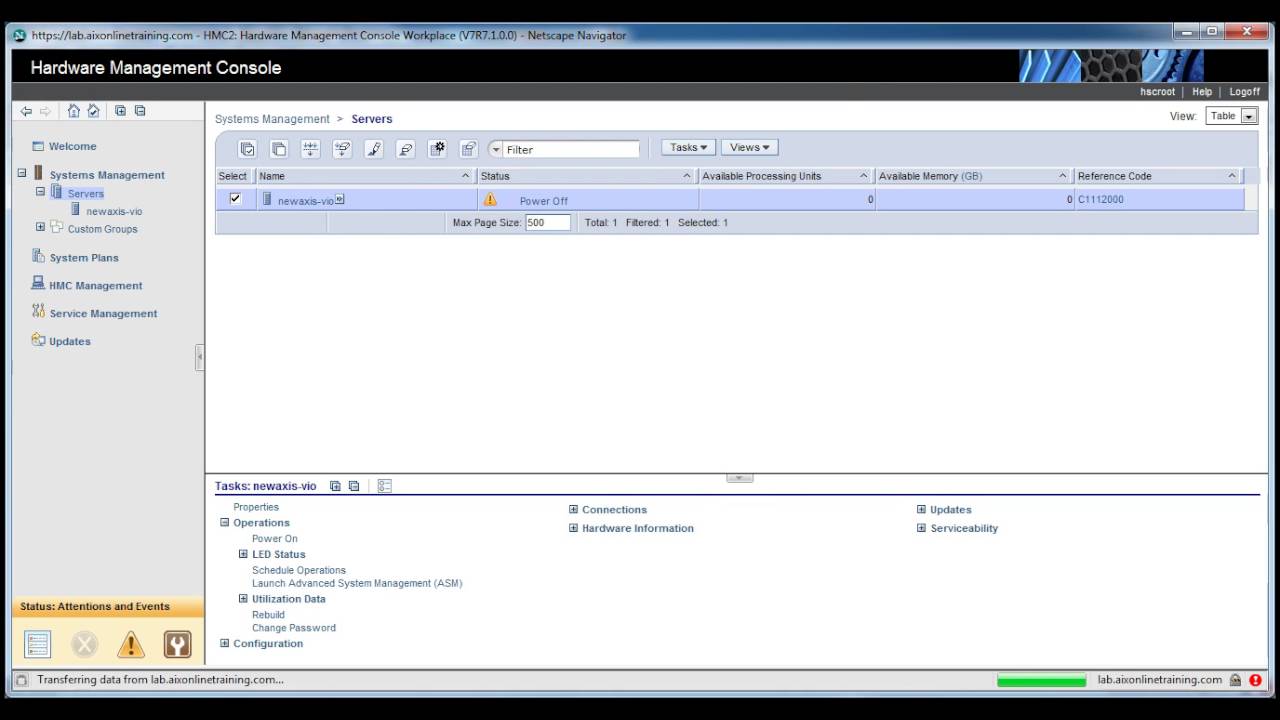Open the View Table combo box
The height and width of the screenshot is (720, 1280).
1231,116
